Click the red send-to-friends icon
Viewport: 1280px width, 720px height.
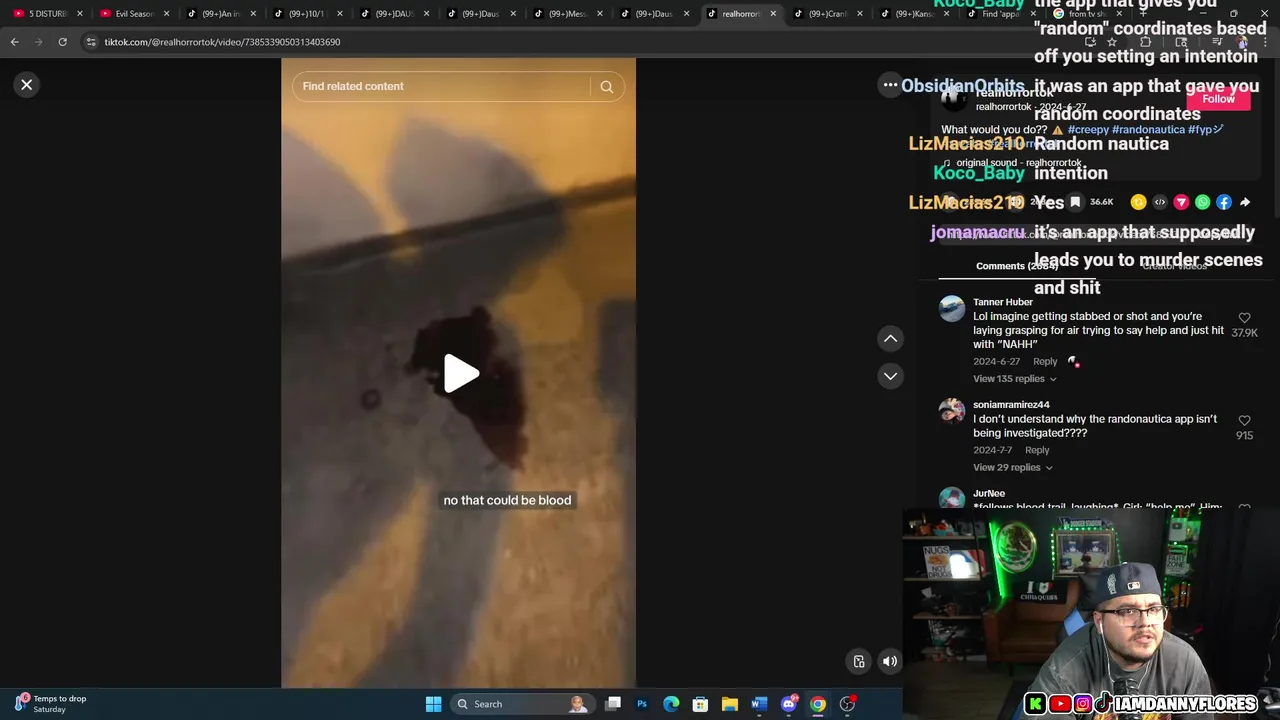[x=1181, y=202]
